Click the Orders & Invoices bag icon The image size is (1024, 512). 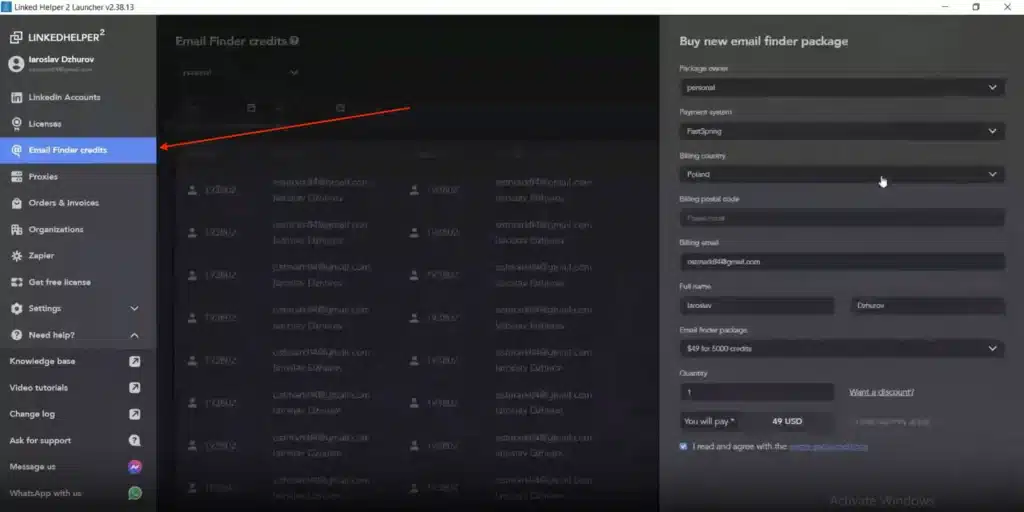(x=16, y=203)
